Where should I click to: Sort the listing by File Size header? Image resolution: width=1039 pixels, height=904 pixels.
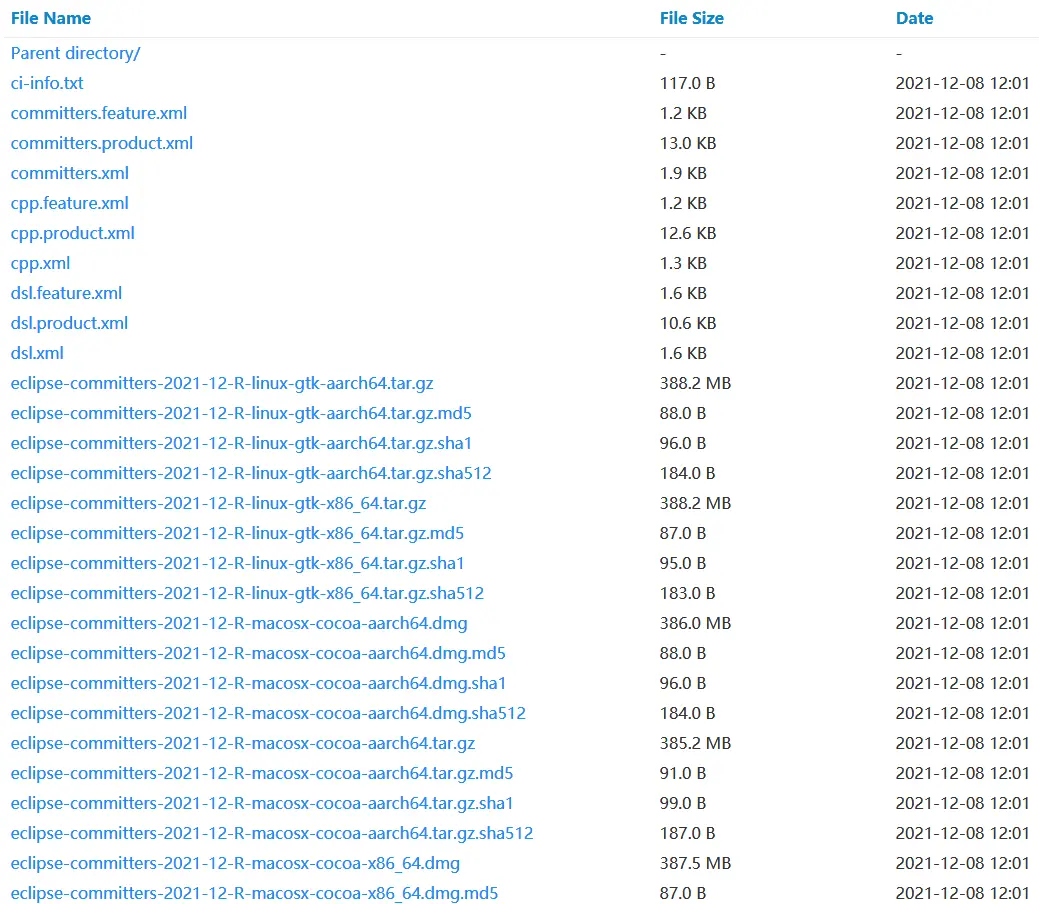click(691, 18)
